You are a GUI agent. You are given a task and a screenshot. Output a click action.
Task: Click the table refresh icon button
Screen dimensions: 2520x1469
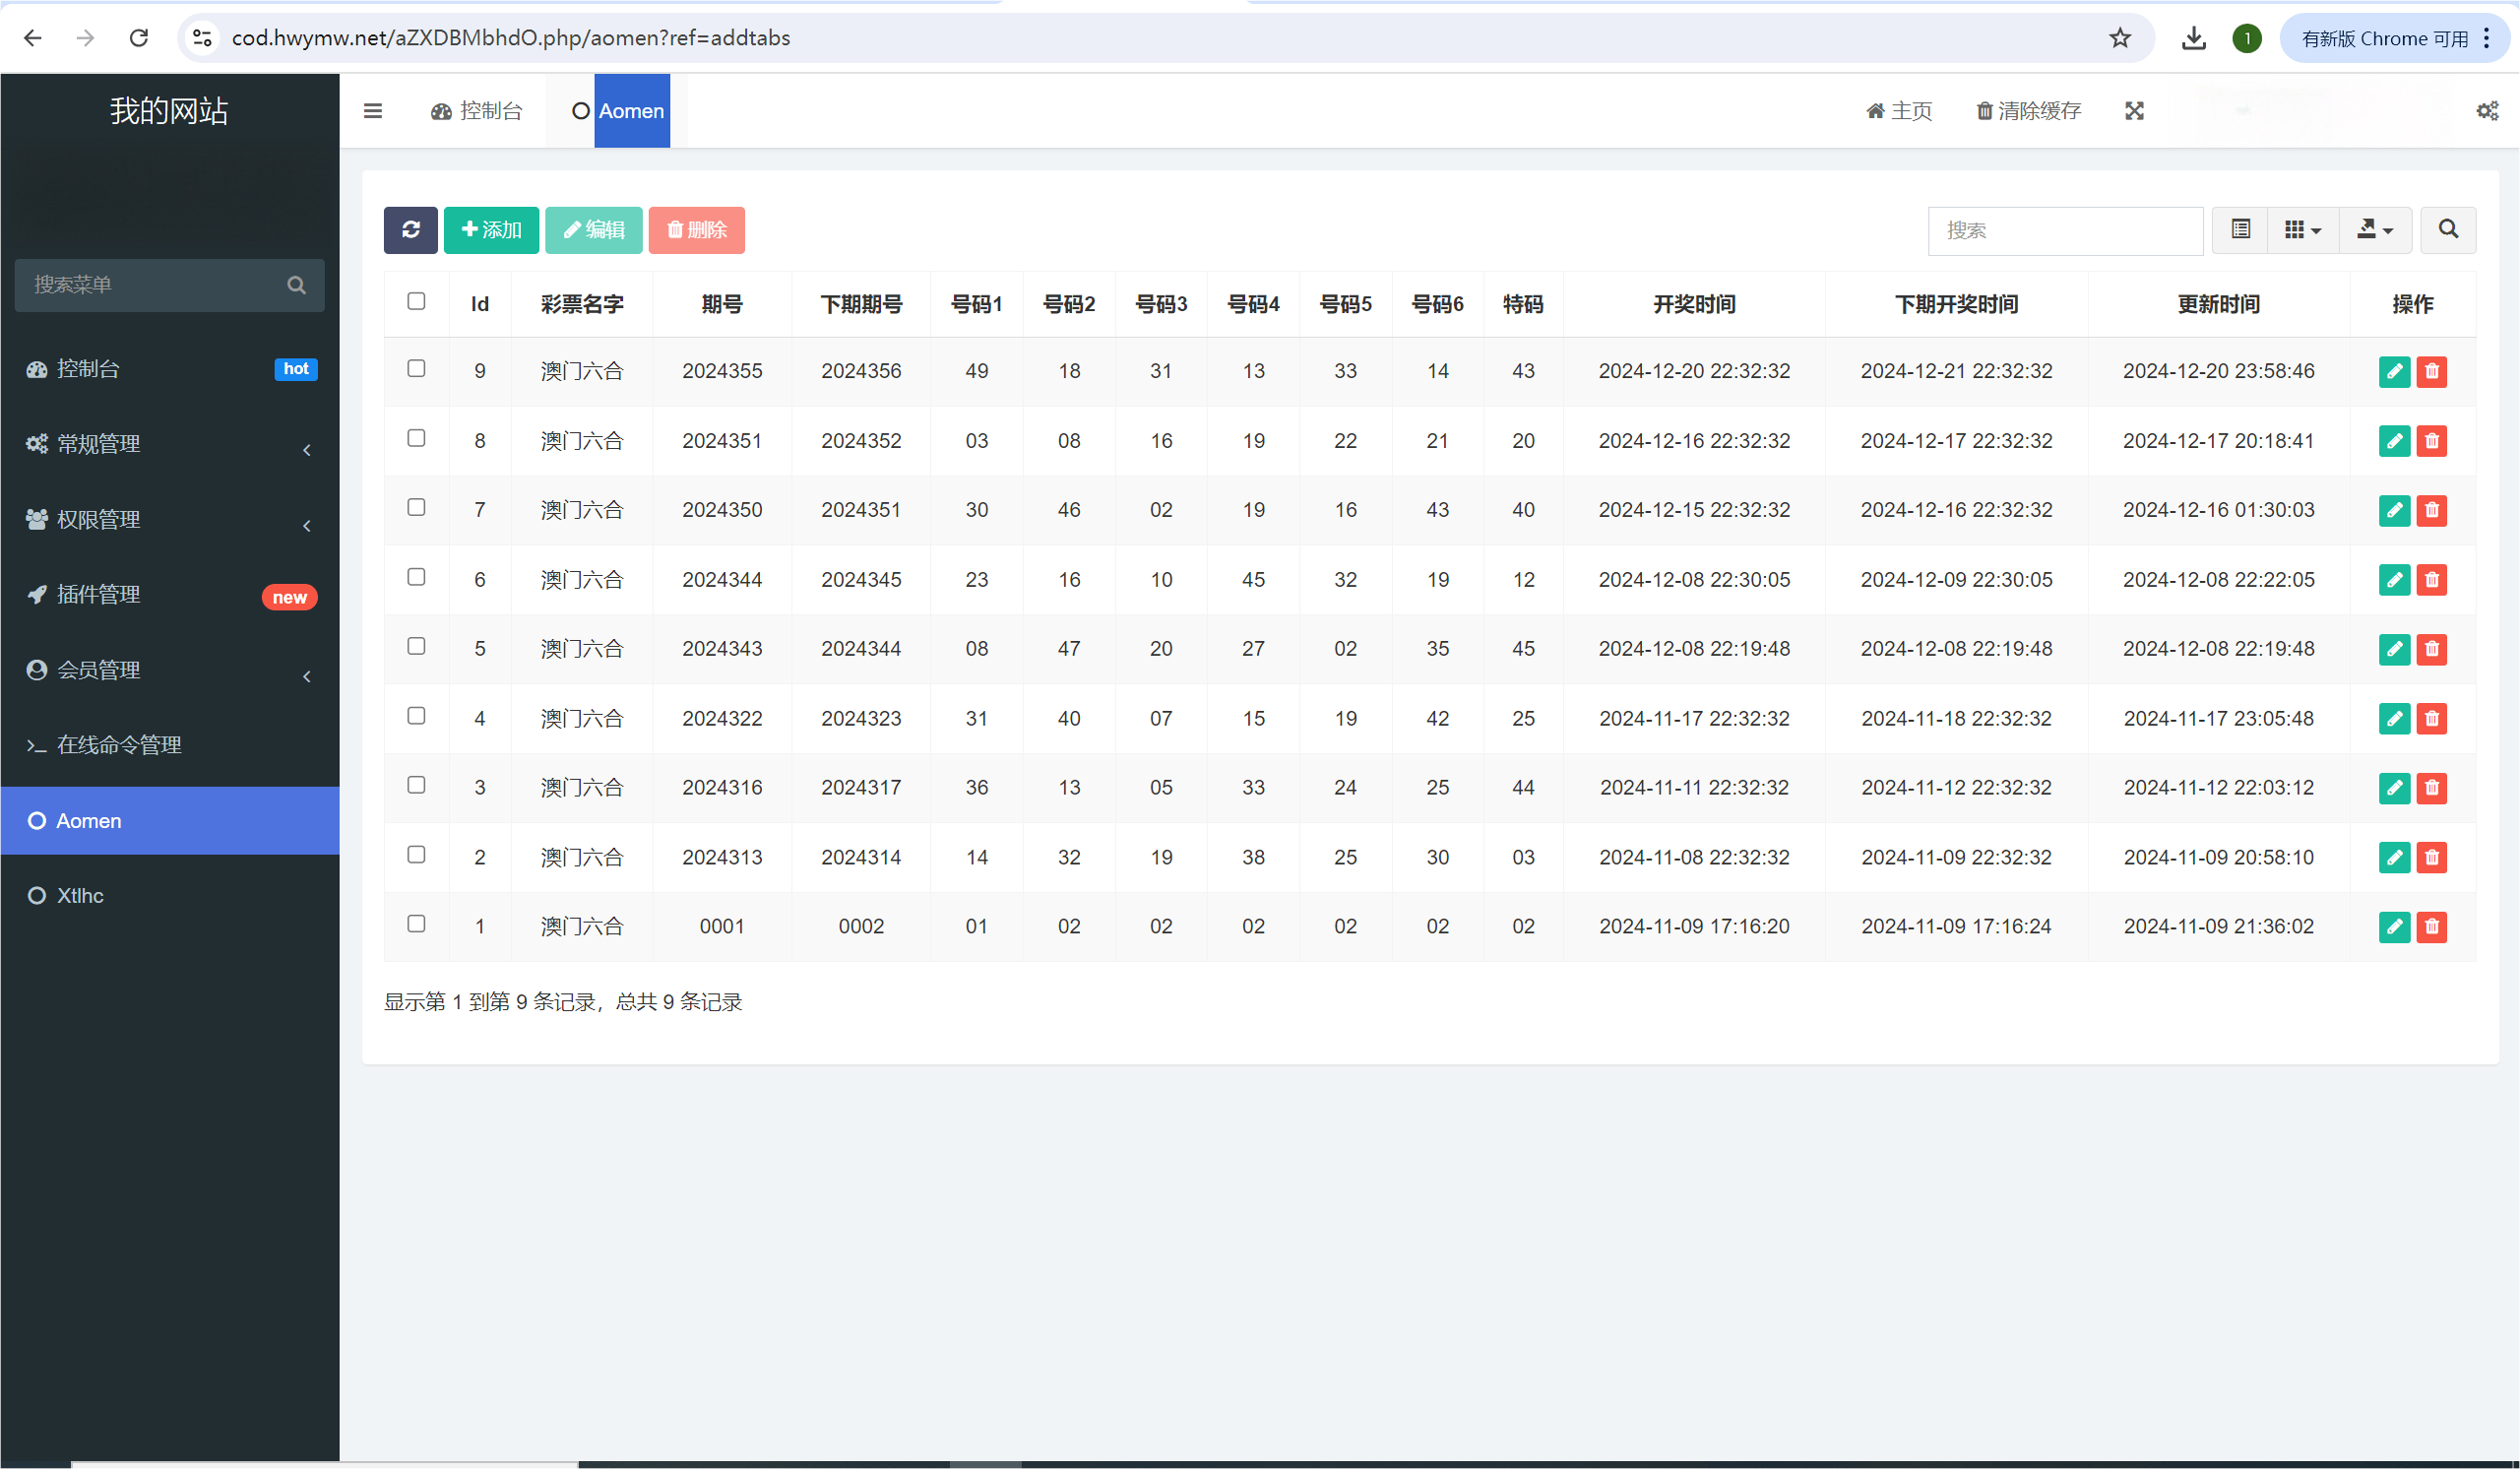click(410, 230)
